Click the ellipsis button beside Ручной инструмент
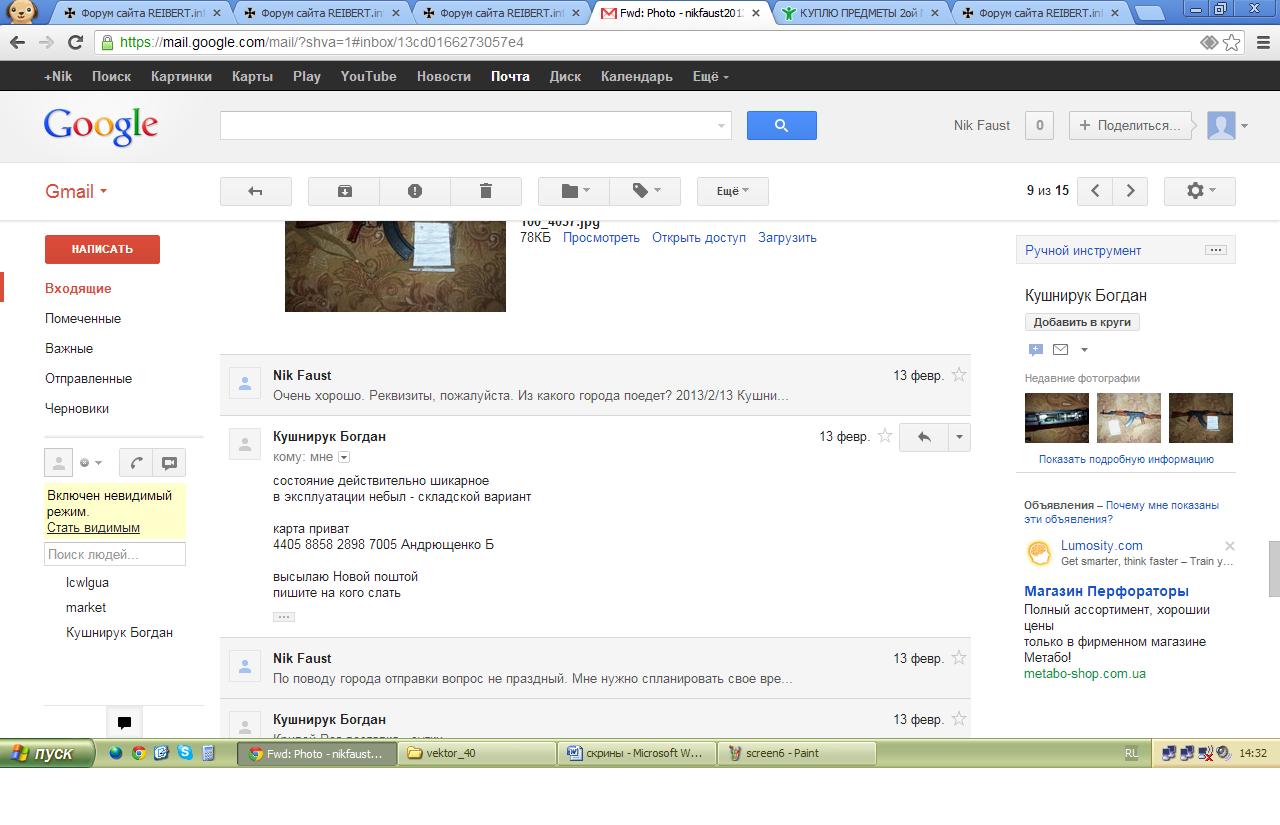The image size is (1280, 825). (1216, 250)
